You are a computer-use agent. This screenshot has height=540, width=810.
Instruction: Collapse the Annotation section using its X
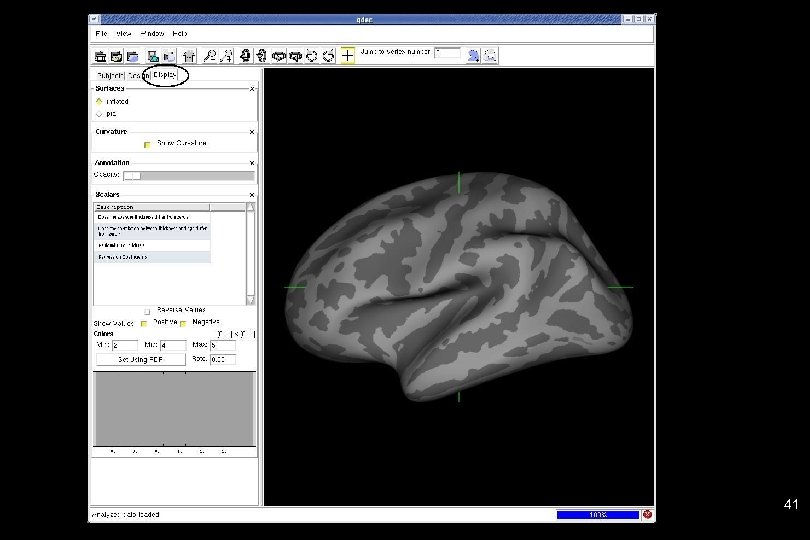pos(252,163)
